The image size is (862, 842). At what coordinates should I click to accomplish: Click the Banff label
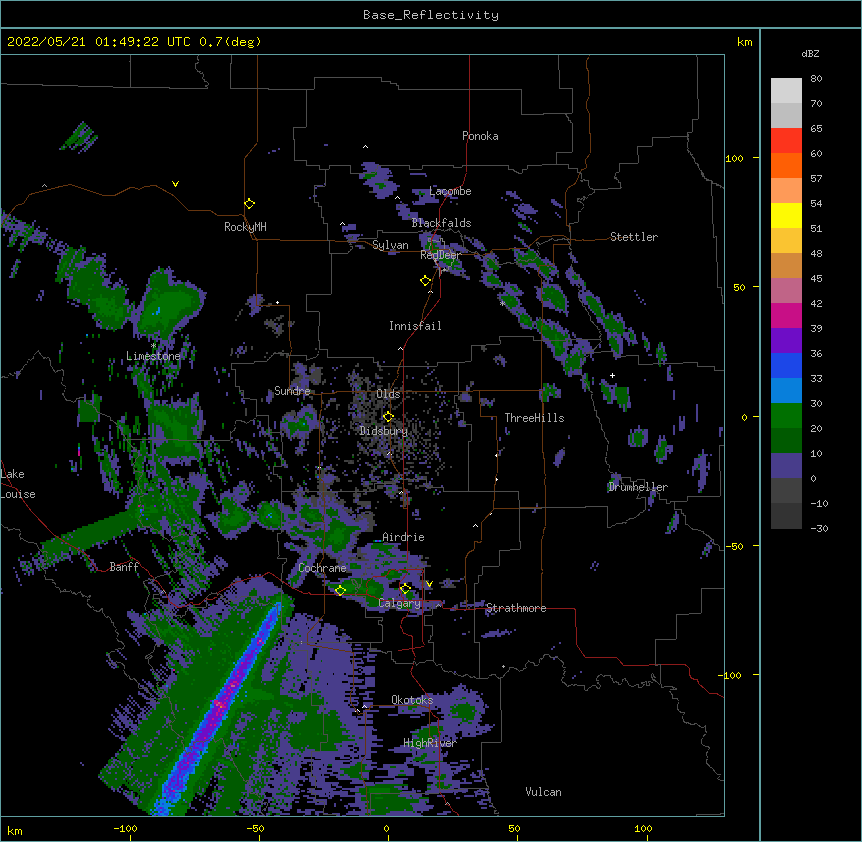124,567
